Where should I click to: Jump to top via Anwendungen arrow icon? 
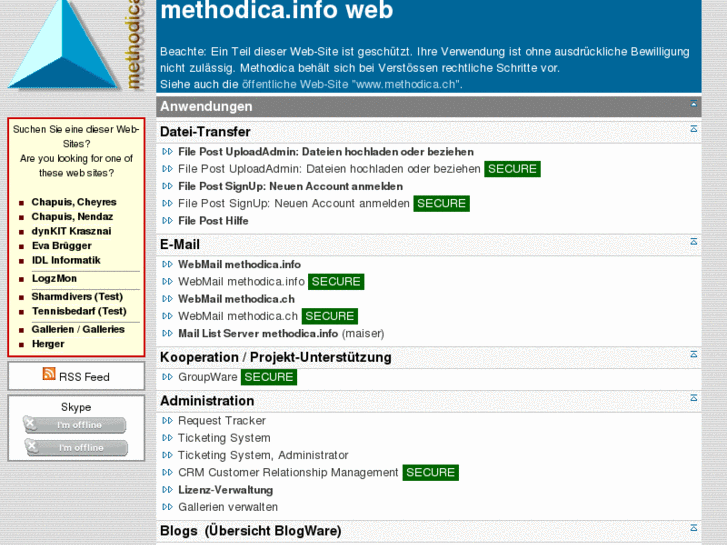coord(694,104)
